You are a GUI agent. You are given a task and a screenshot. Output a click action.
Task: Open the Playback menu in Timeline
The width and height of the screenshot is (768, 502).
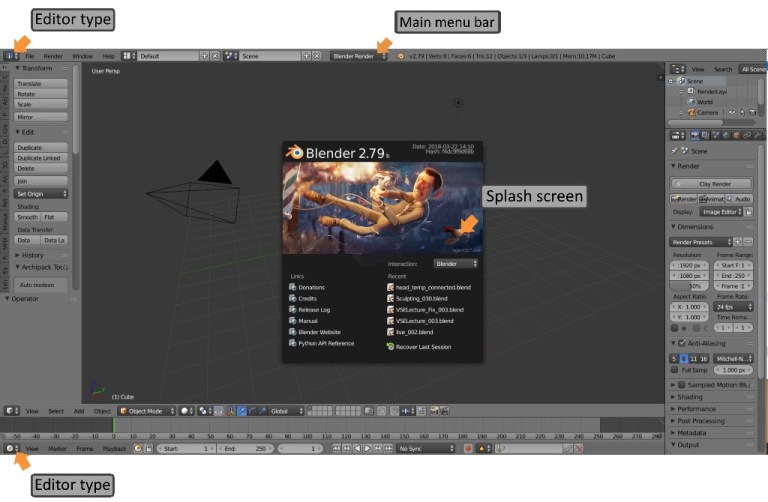point(115,448)
